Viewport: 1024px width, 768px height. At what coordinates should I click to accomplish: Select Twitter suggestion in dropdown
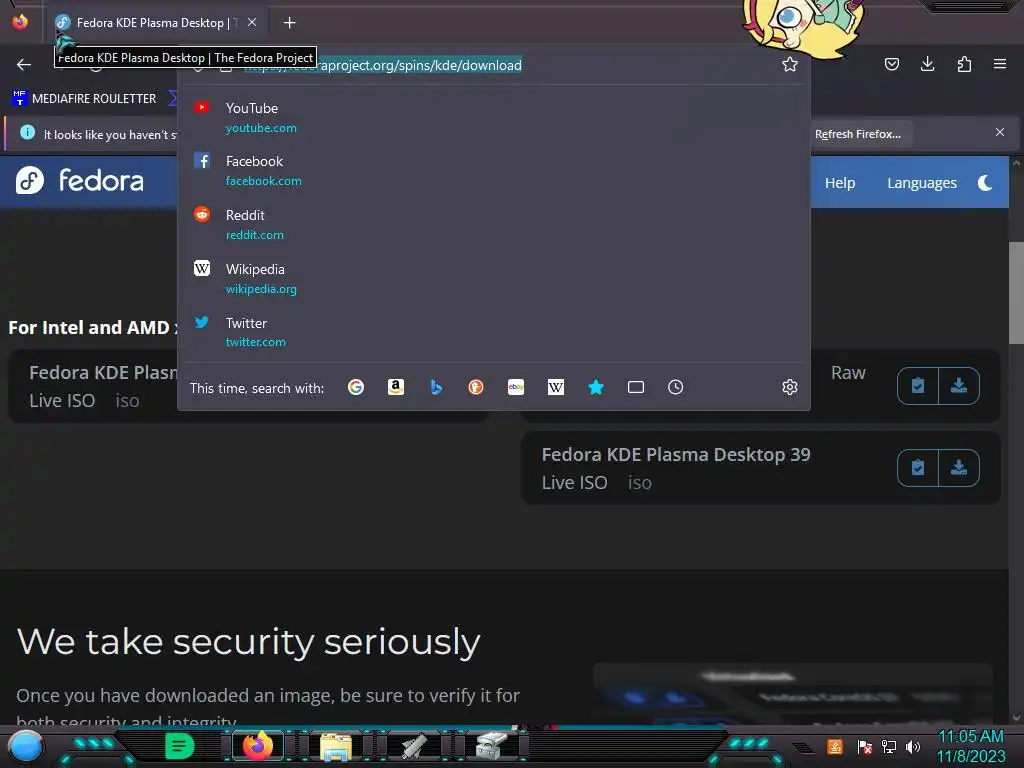494,332
